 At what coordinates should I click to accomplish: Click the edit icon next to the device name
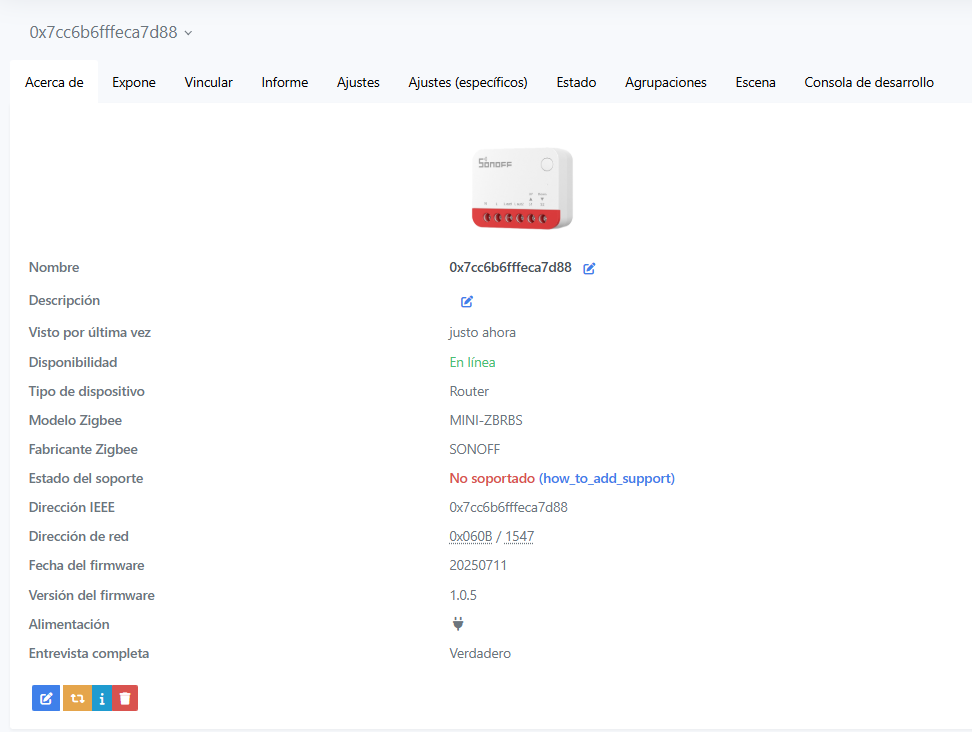(589, 269)
